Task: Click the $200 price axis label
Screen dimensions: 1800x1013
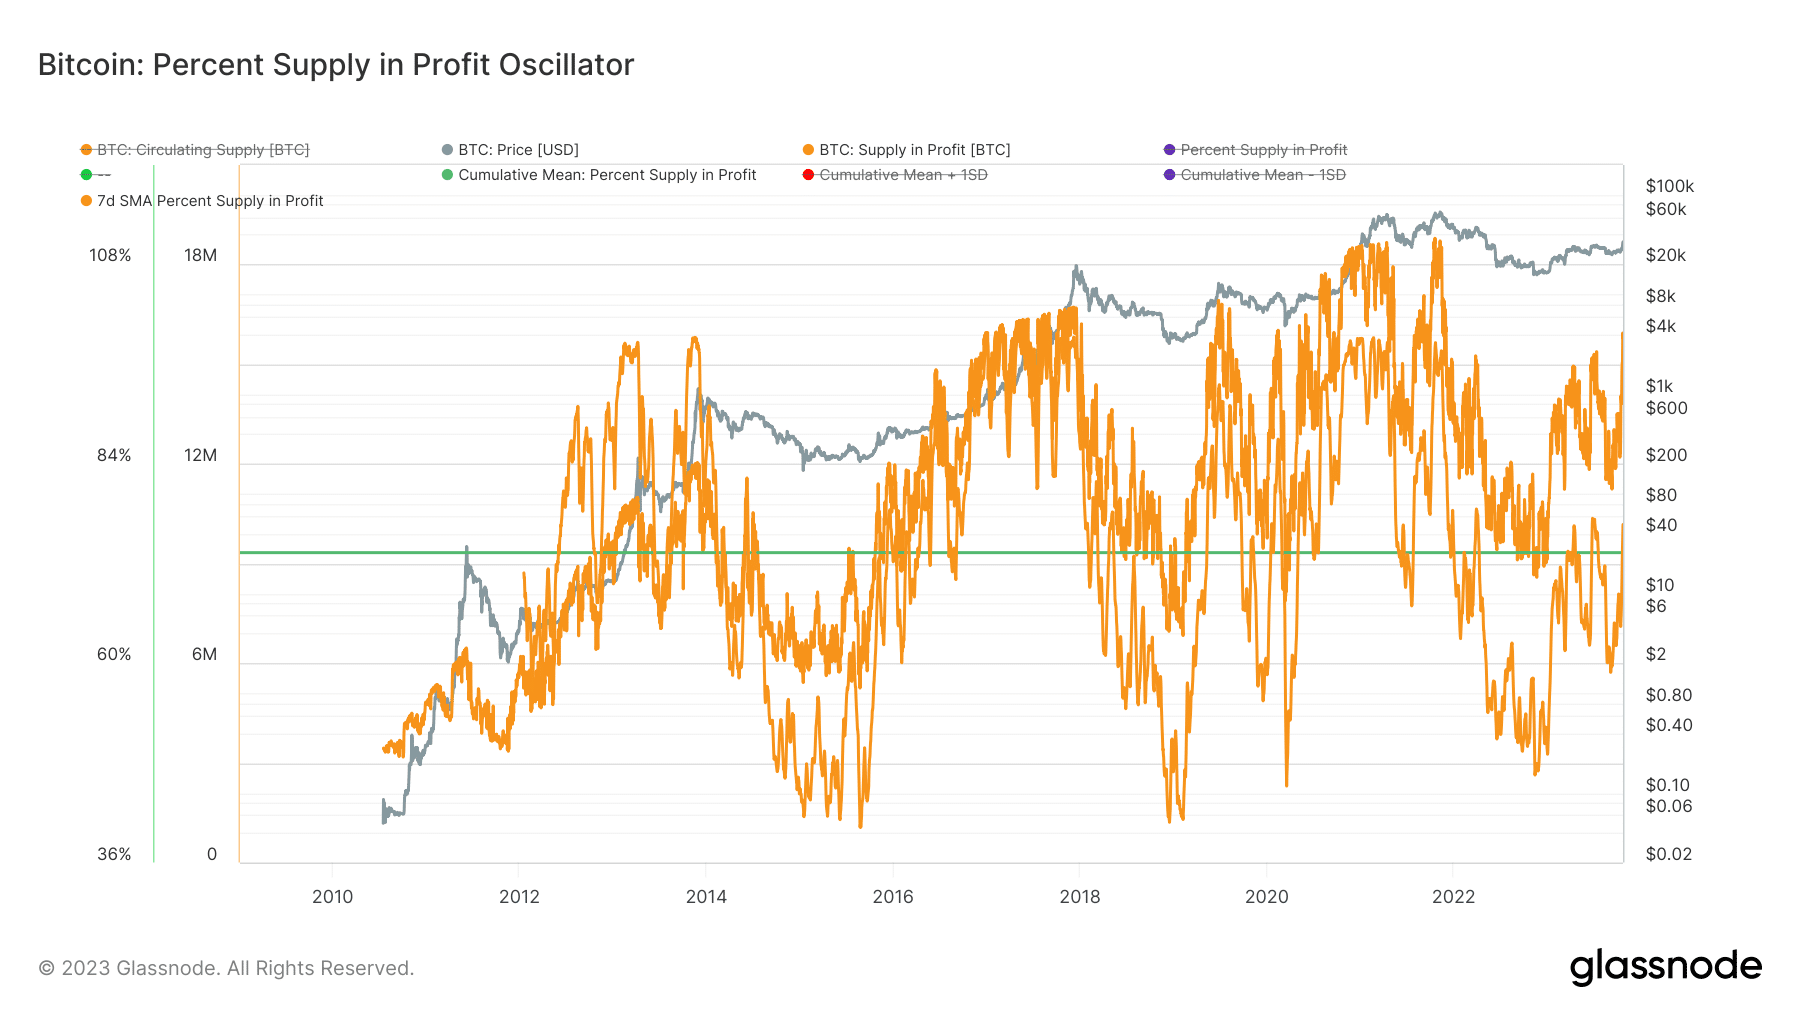Action: tap(1667, 455)
